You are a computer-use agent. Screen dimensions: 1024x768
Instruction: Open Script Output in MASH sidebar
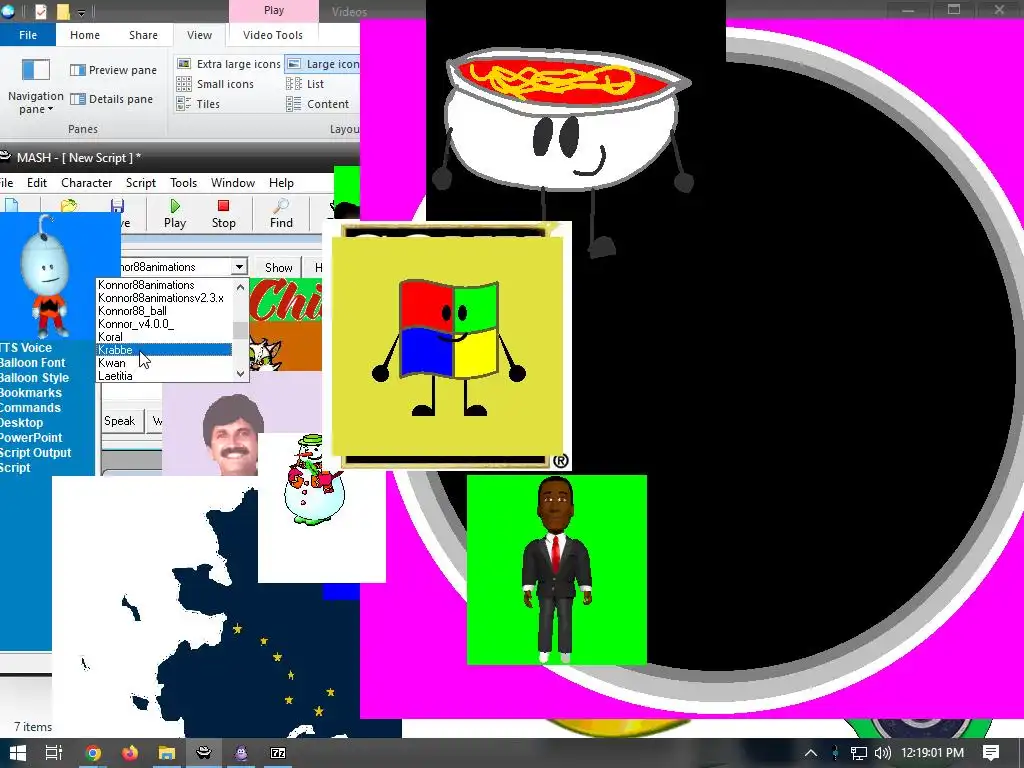[35, 453]
